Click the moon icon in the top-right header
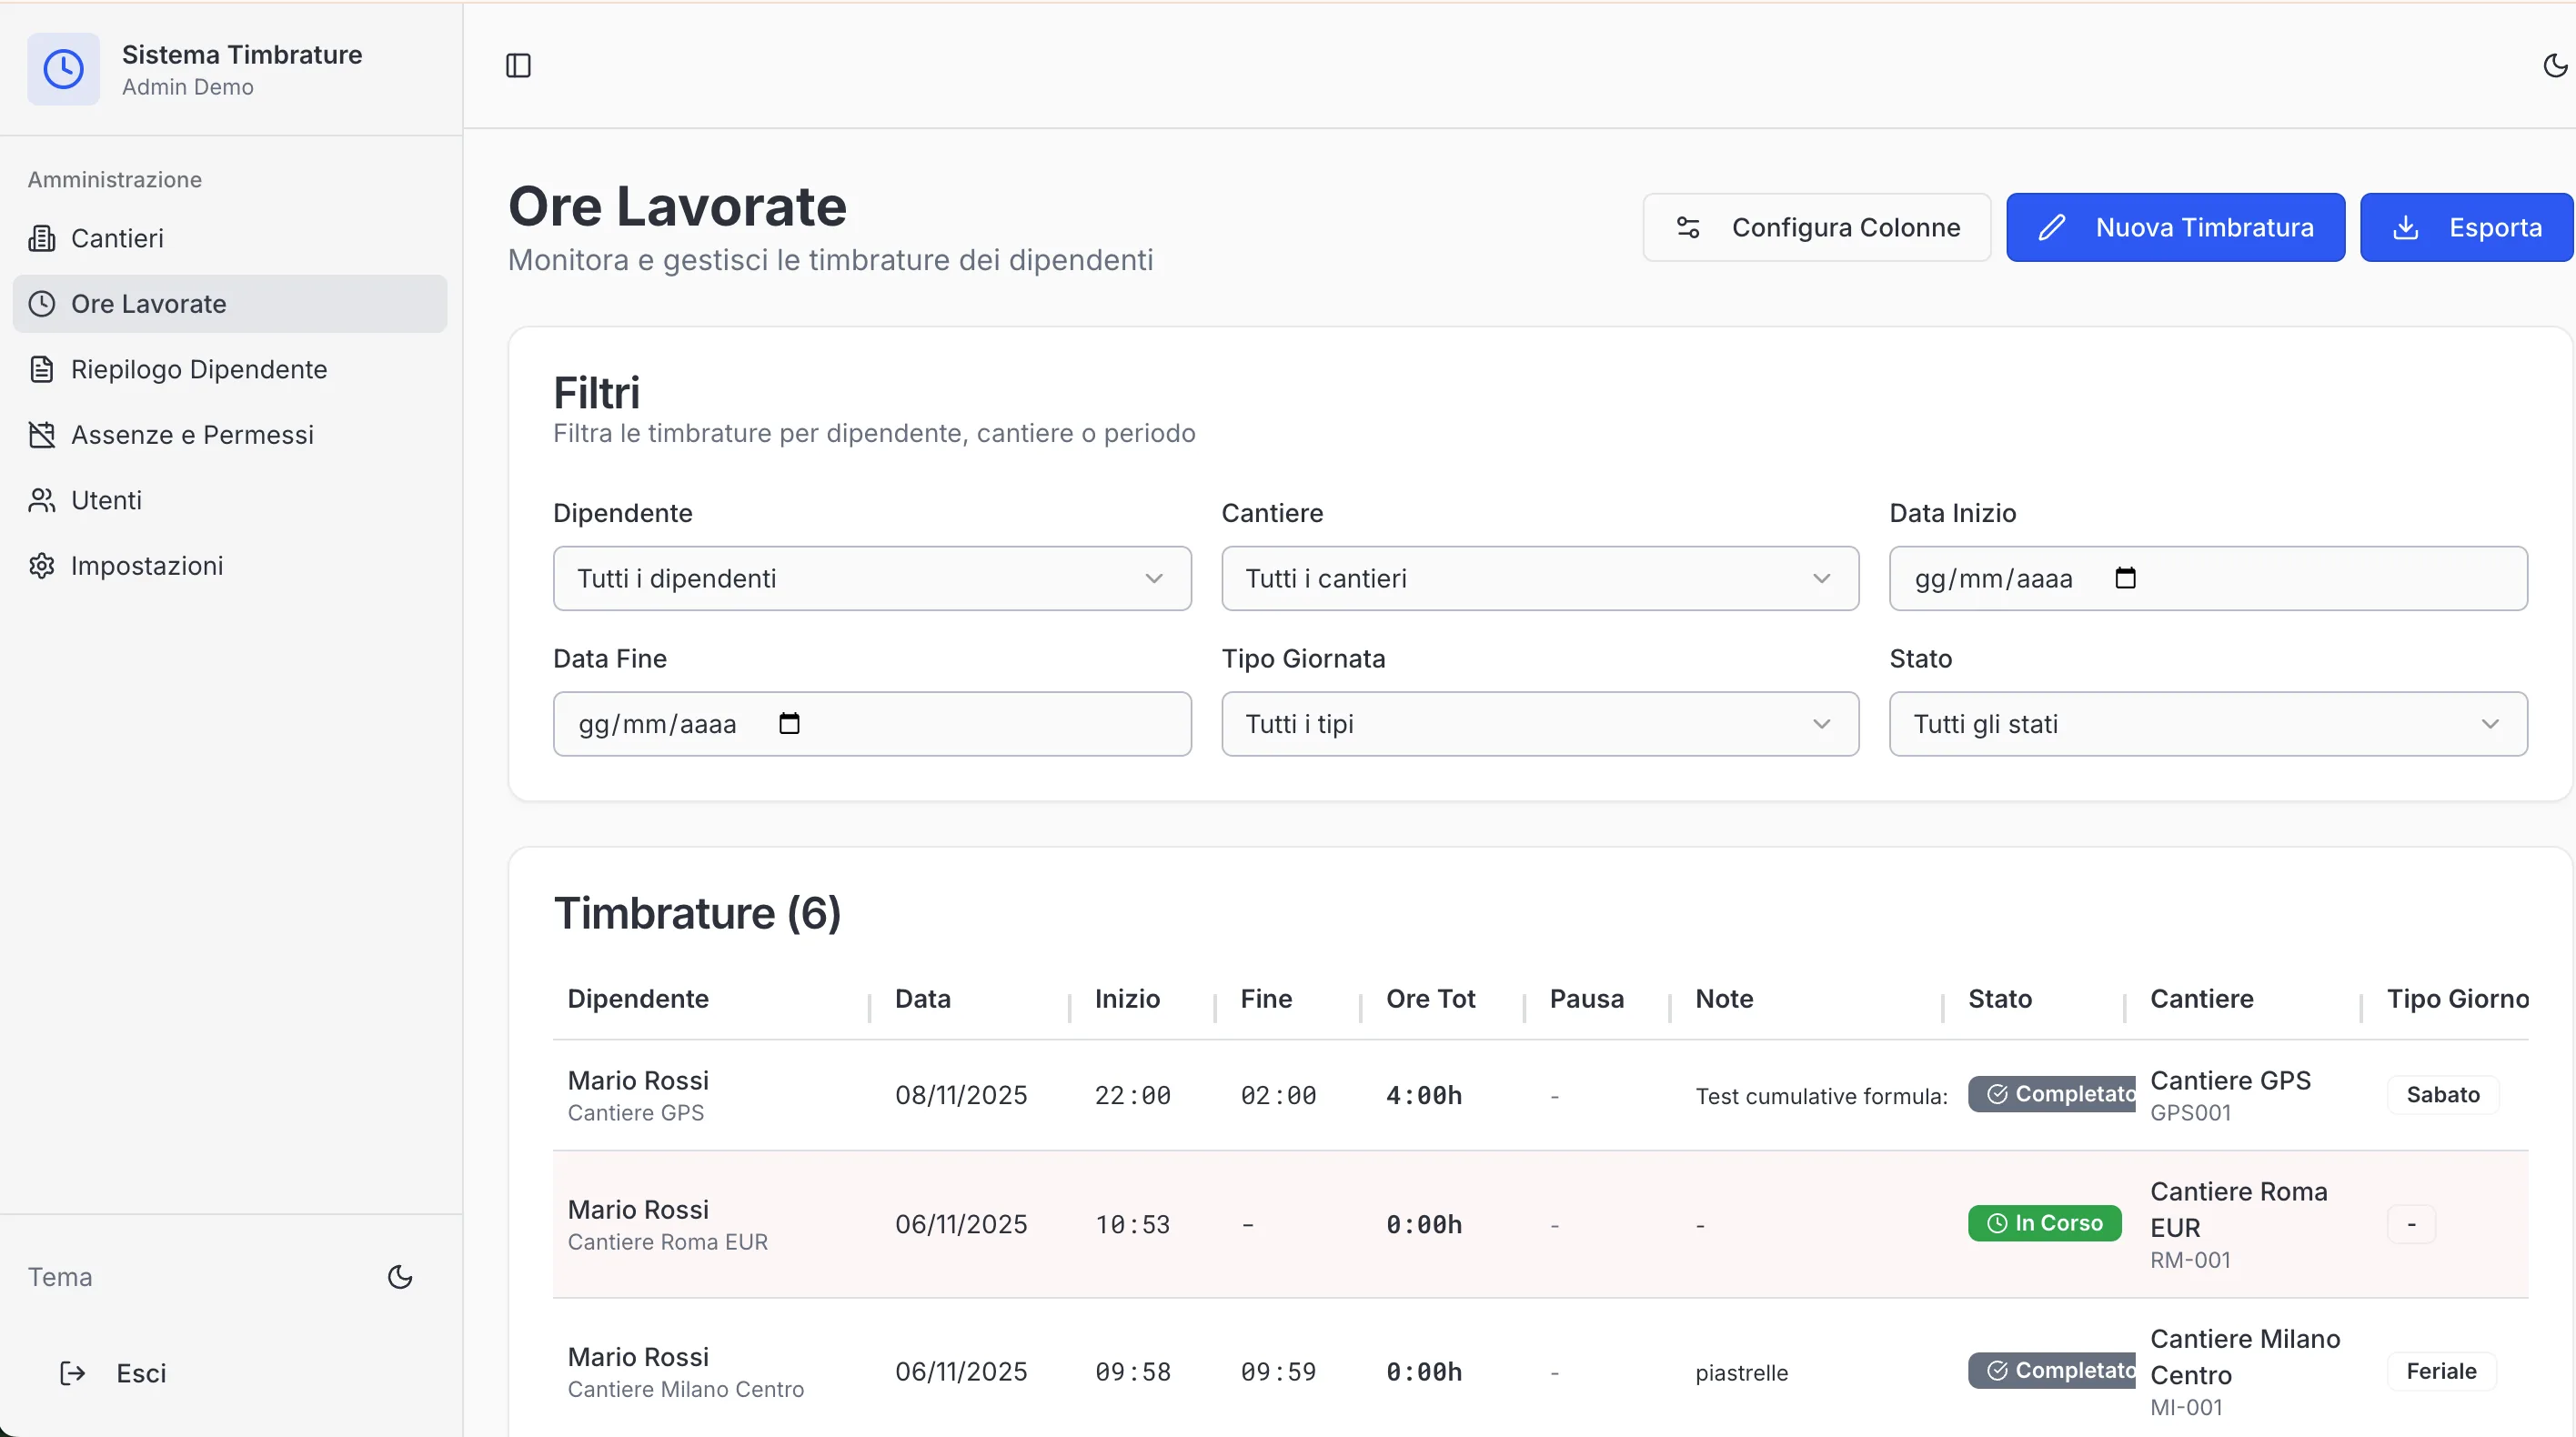This screenshot has width=2576, height=1437. (2554, 66)
